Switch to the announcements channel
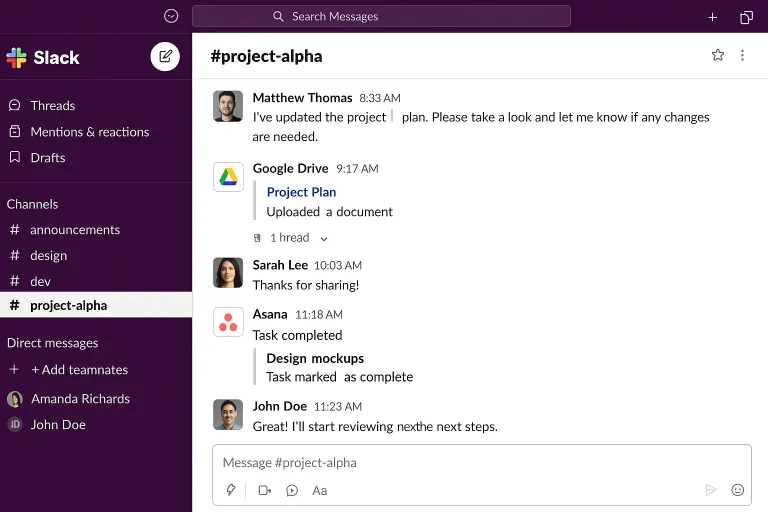 [96, 230]
